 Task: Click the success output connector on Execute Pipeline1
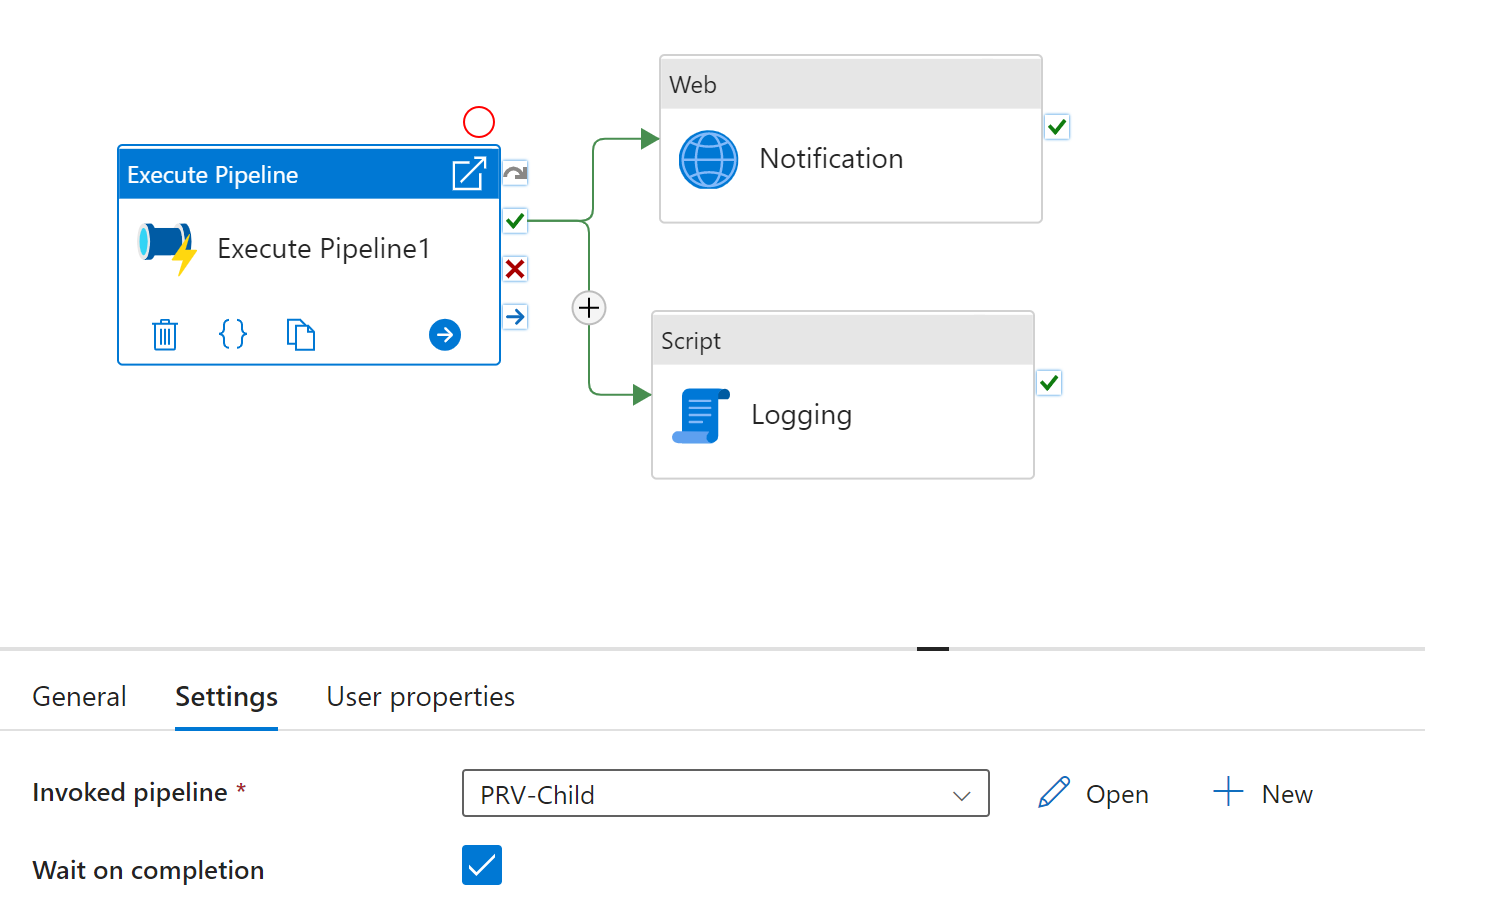pos(514,220)
